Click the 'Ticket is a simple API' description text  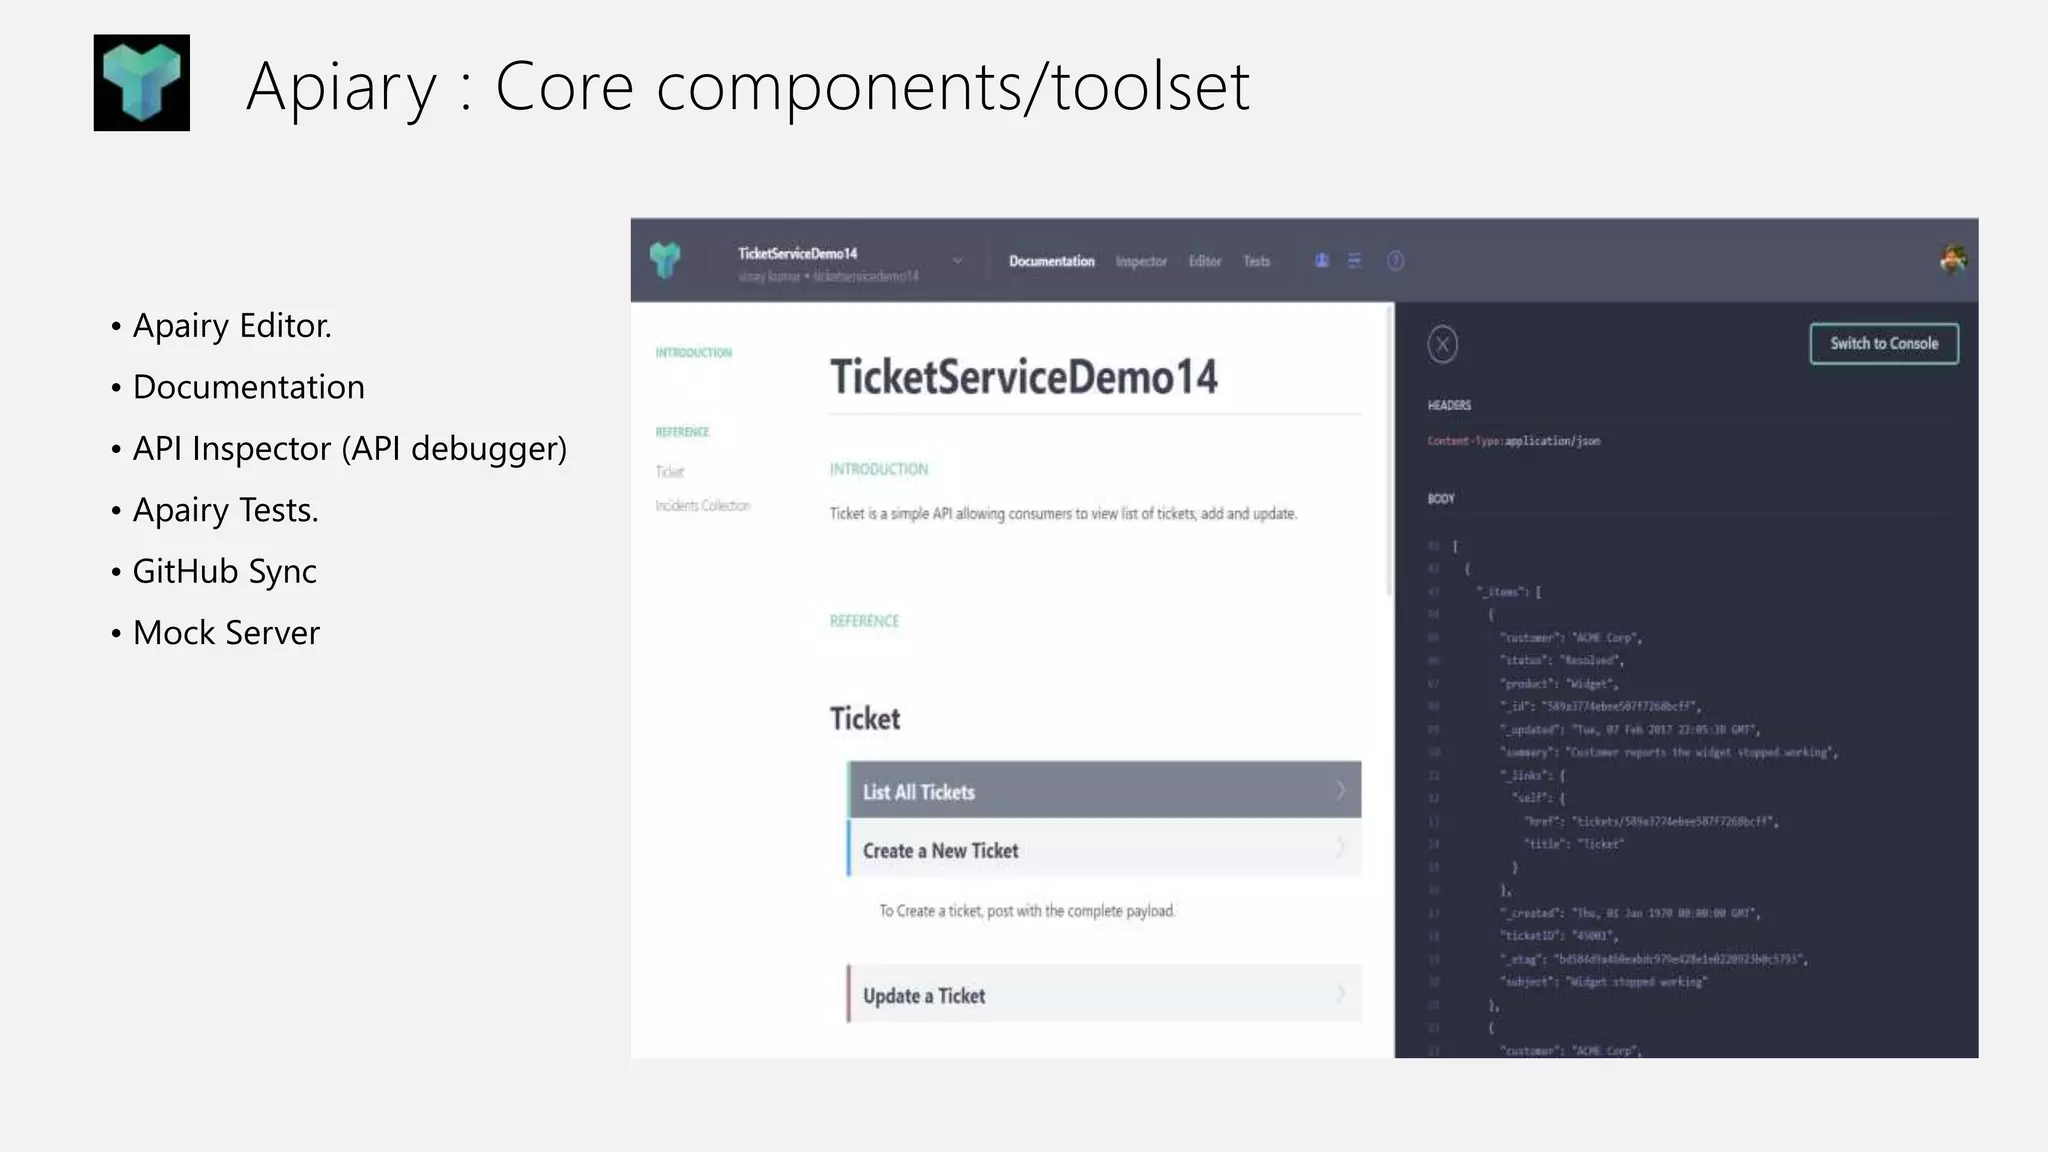click(1063, 514)
